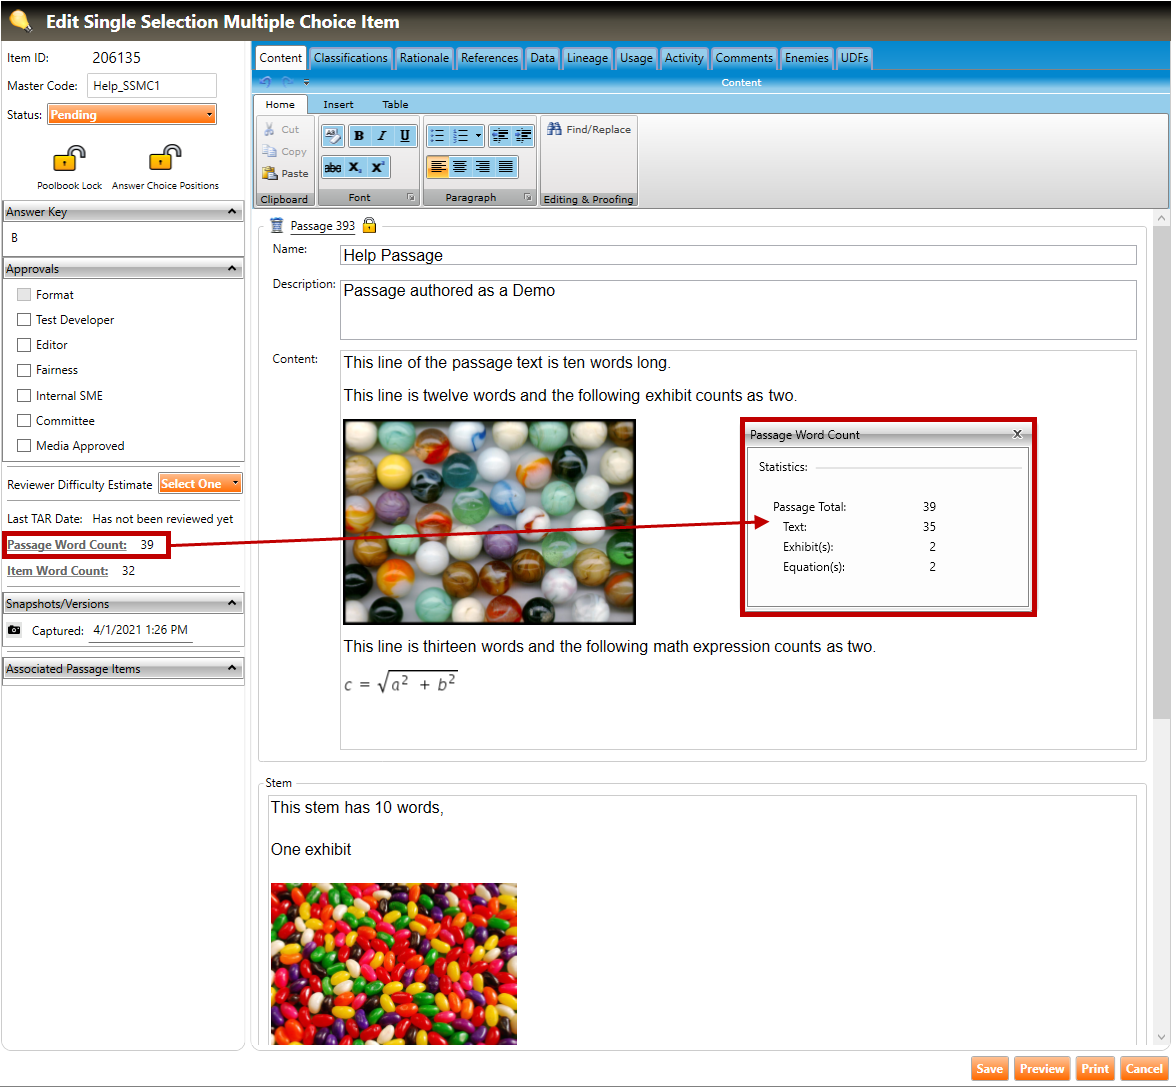The image size is (1176, 1087).
Task: Click the Answer Choice Positions lock icon
Action: tap(165, 160)
